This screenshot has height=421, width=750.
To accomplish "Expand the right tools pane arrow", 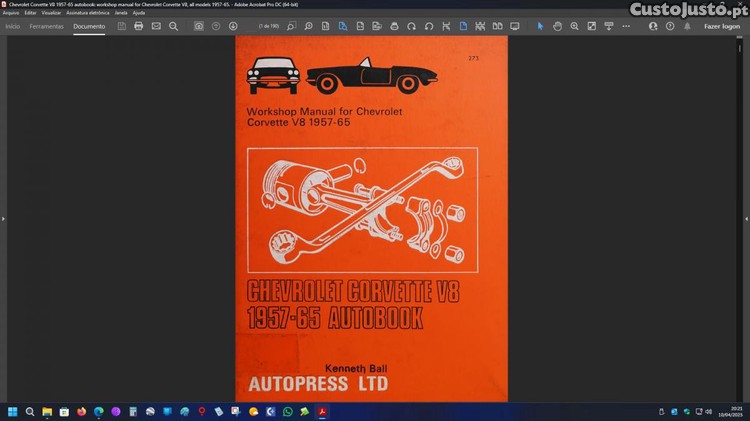I will coord(745,218).
